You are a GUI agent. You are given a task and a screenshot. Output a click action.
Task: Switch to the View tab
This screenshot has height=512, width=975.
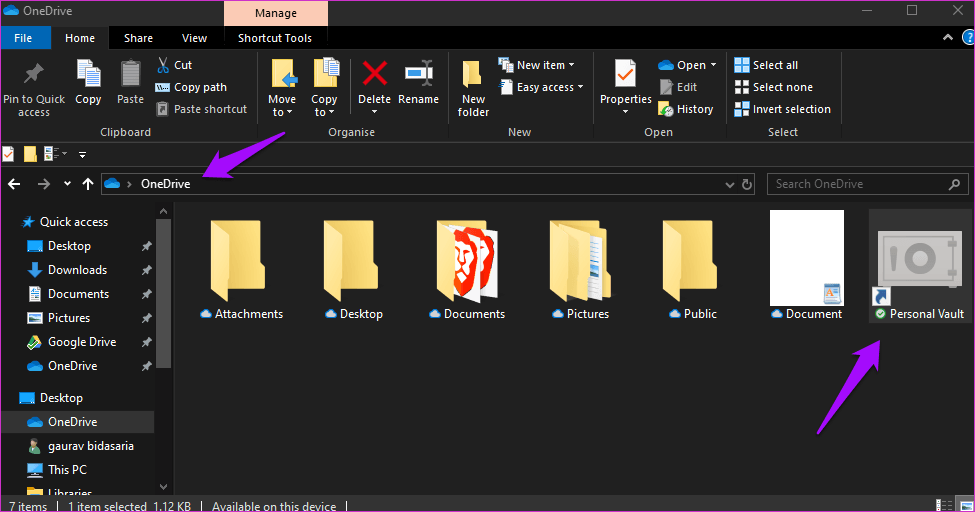[x=194, y=38]
